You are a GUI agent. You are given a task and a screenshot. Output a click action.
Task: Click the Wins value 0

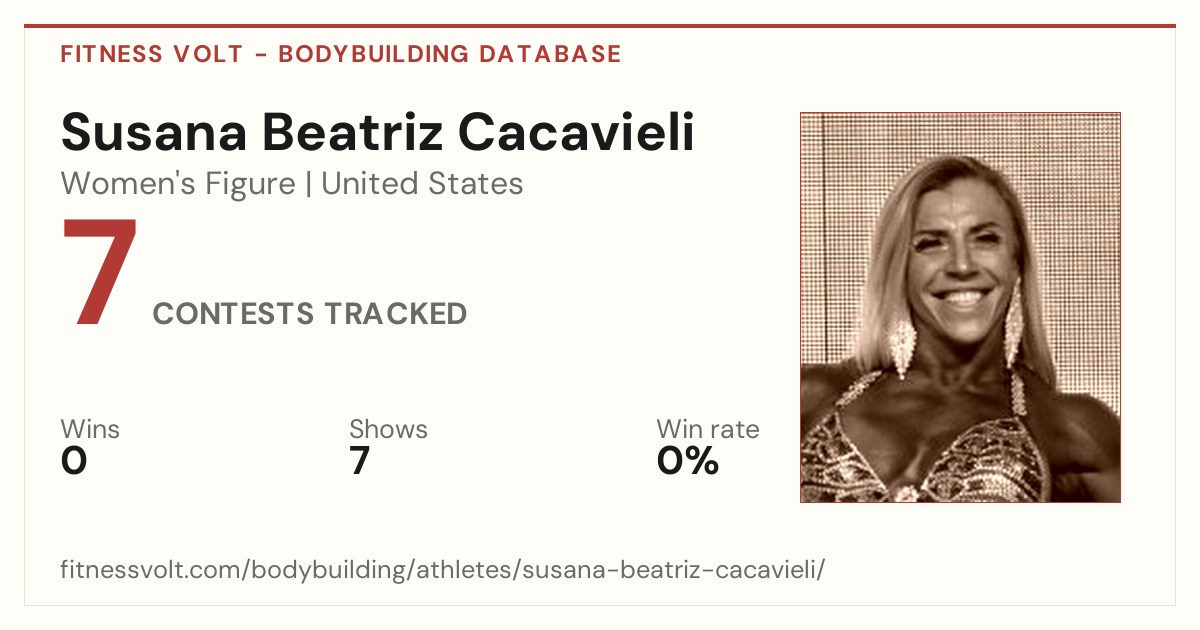74,461
